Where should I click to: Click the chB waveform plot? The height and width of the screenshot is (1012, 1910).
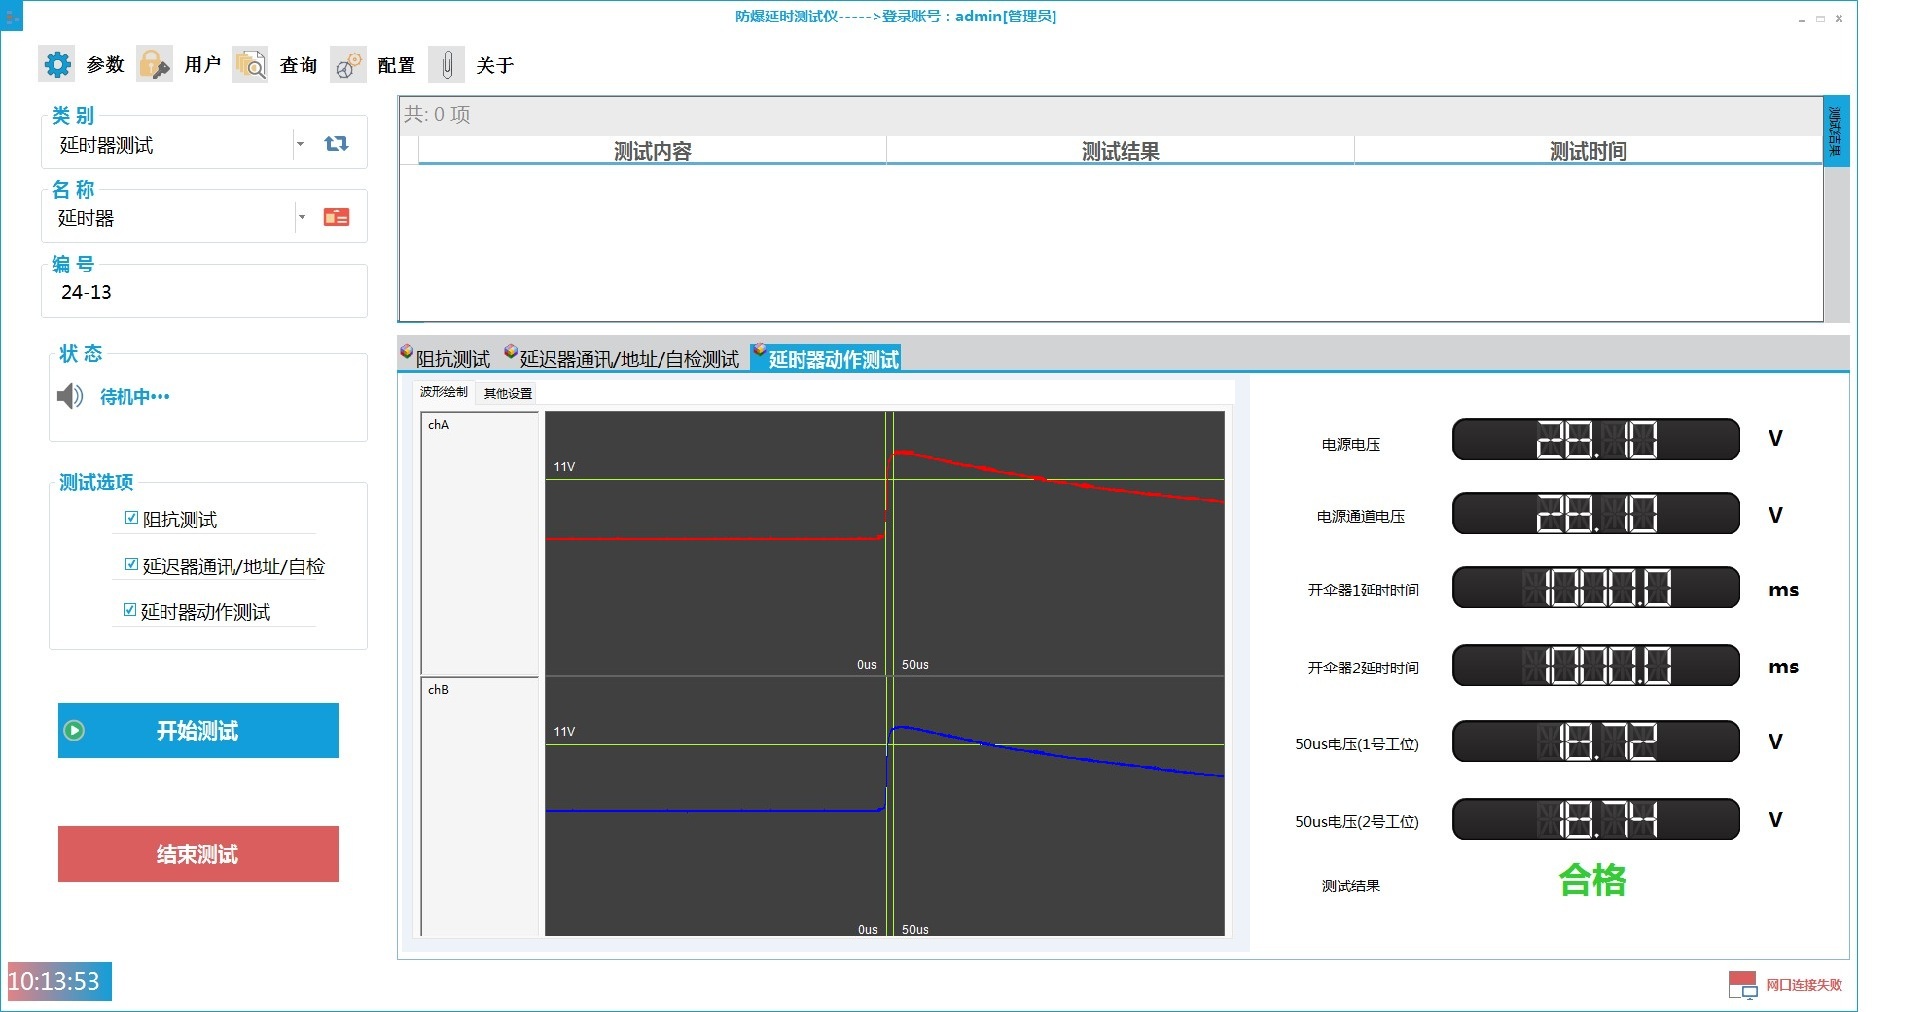pyautogui.click(x=884, y=807)
